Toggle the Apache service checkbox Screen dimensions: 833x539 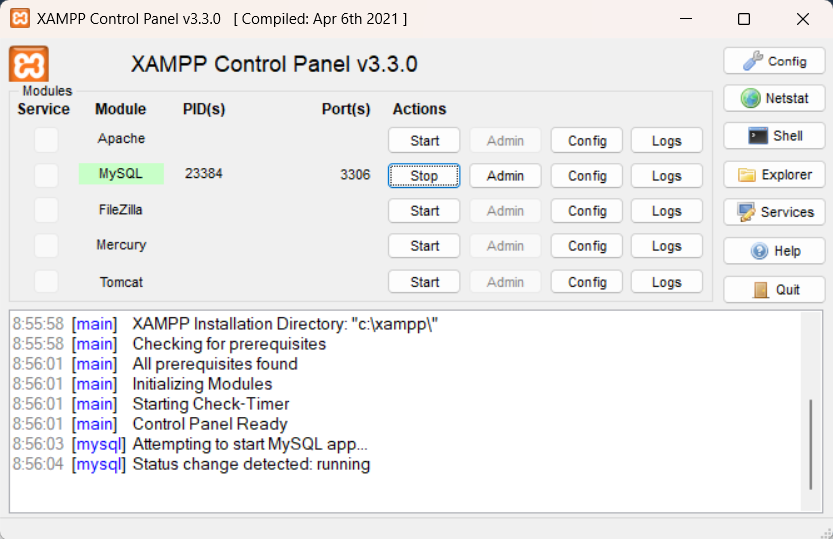point(46,140)
